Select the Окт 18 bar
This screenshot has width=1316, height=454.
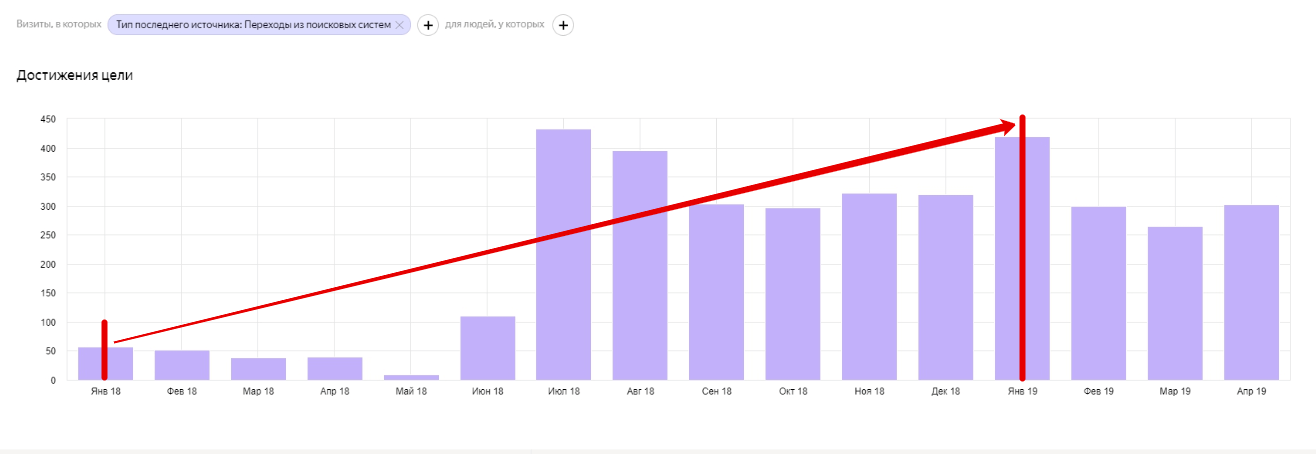coord(793,294)
